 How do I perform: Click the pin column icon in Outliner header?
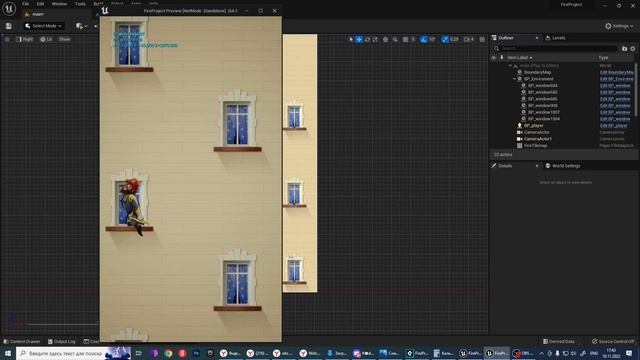pyautogui.click(x=502, y=58)
